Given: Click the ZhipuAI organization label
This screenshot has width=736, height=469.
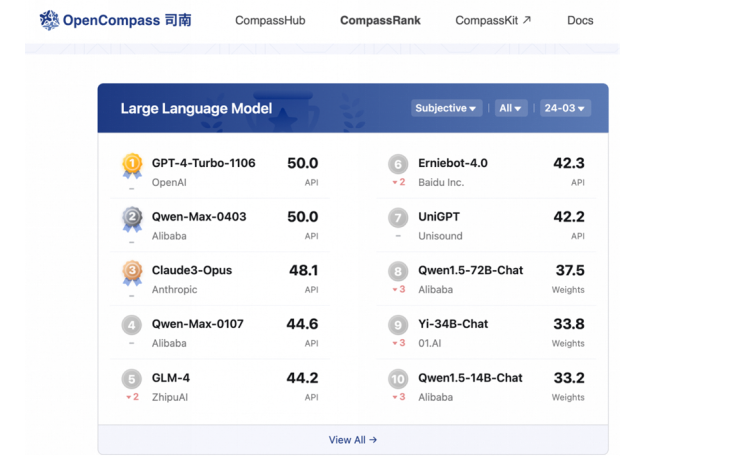Looking at the screenshot, I should pyautogui.click(x=169, y=397).
